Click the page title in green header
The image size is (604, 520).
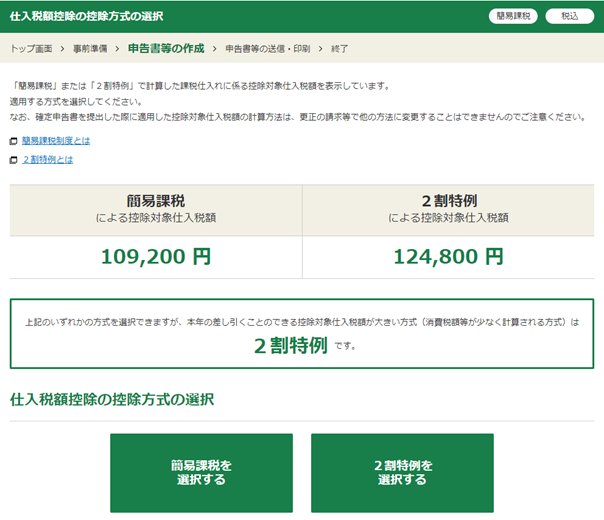coord(87,16)
